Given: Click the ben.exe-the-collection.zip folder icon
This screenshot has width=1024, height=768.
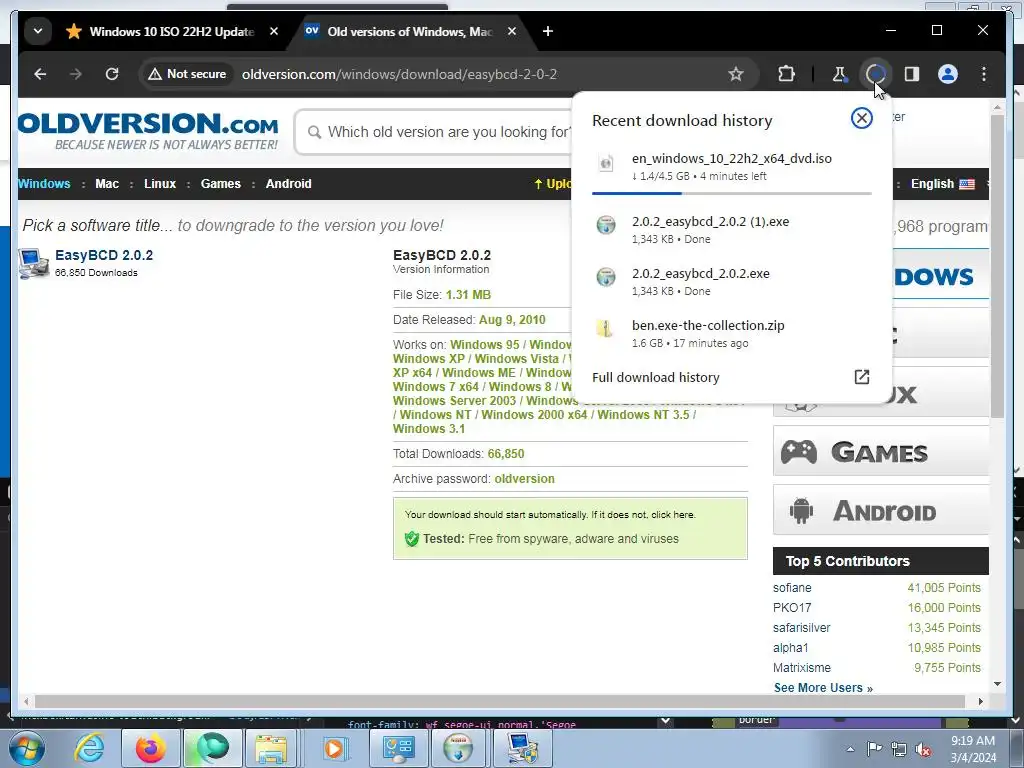Looking at the screenshot, I should [x=604, y=328].
